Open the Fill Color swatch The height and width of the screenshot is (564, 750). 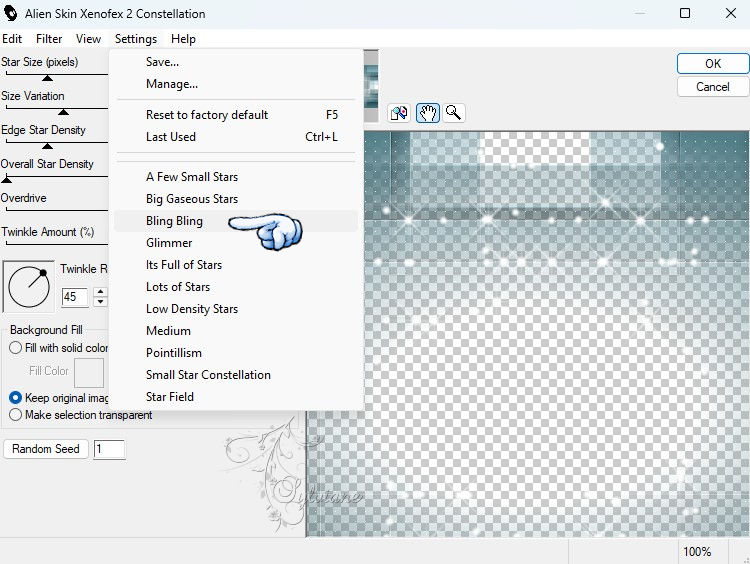click(89, 372)
